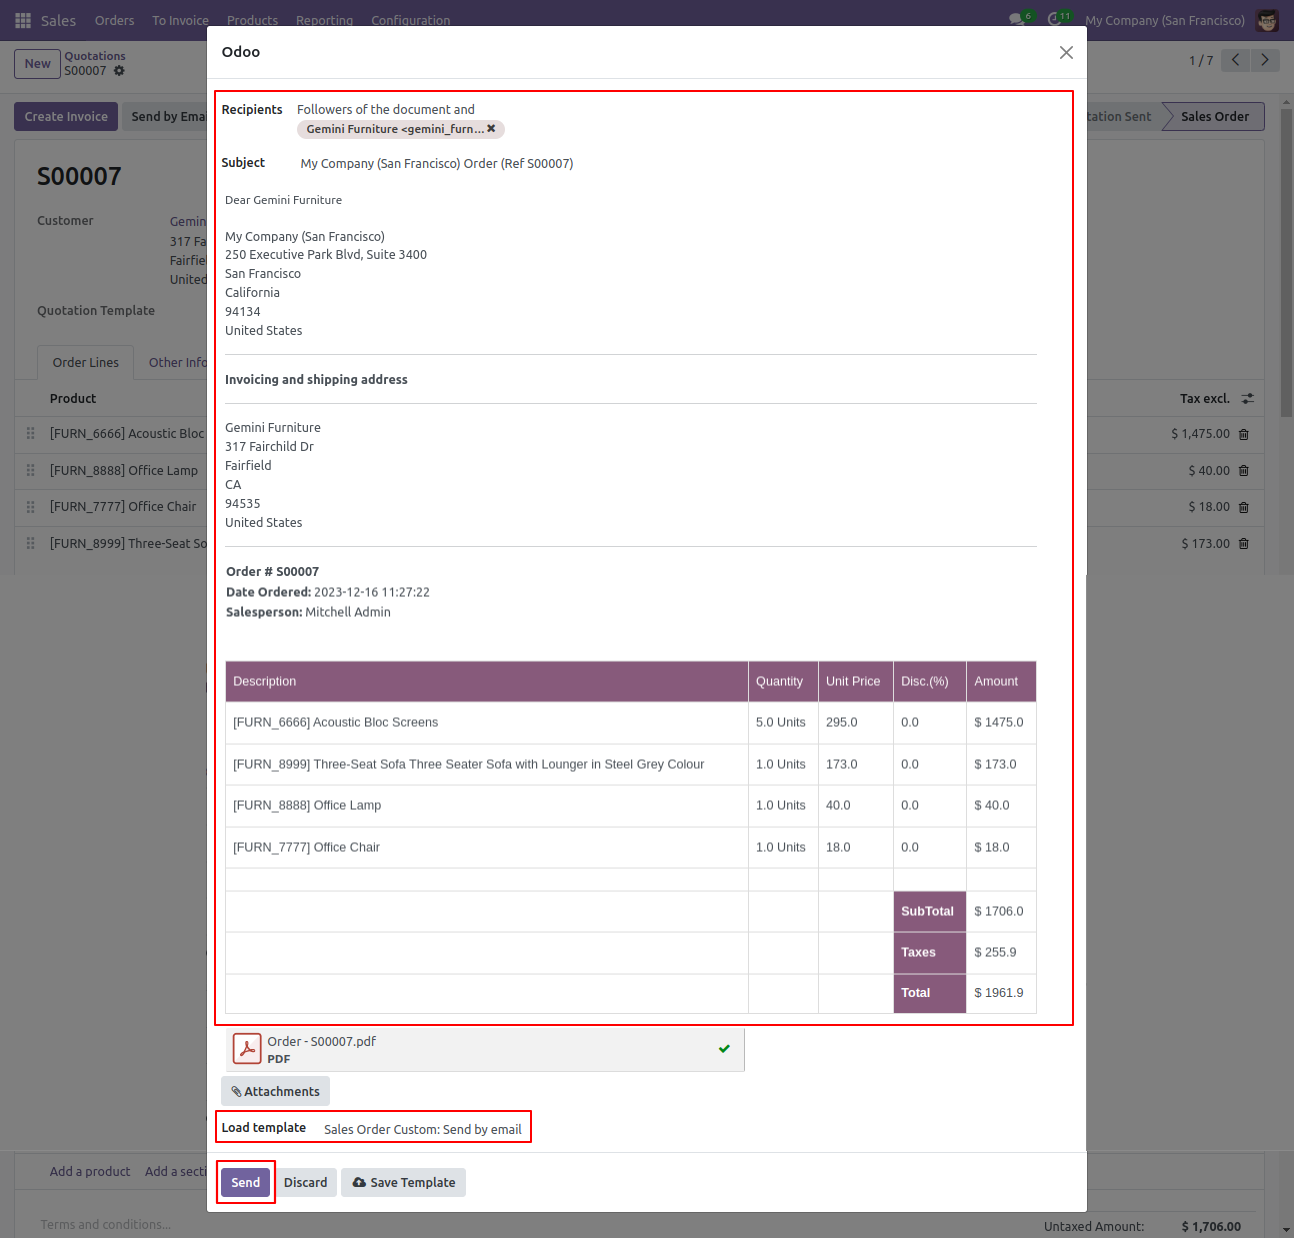Image resolution: width=1294 pixels, height=1240 pixels.
Task: Click the Taxes amount $ 255.9
Action: 995,952
